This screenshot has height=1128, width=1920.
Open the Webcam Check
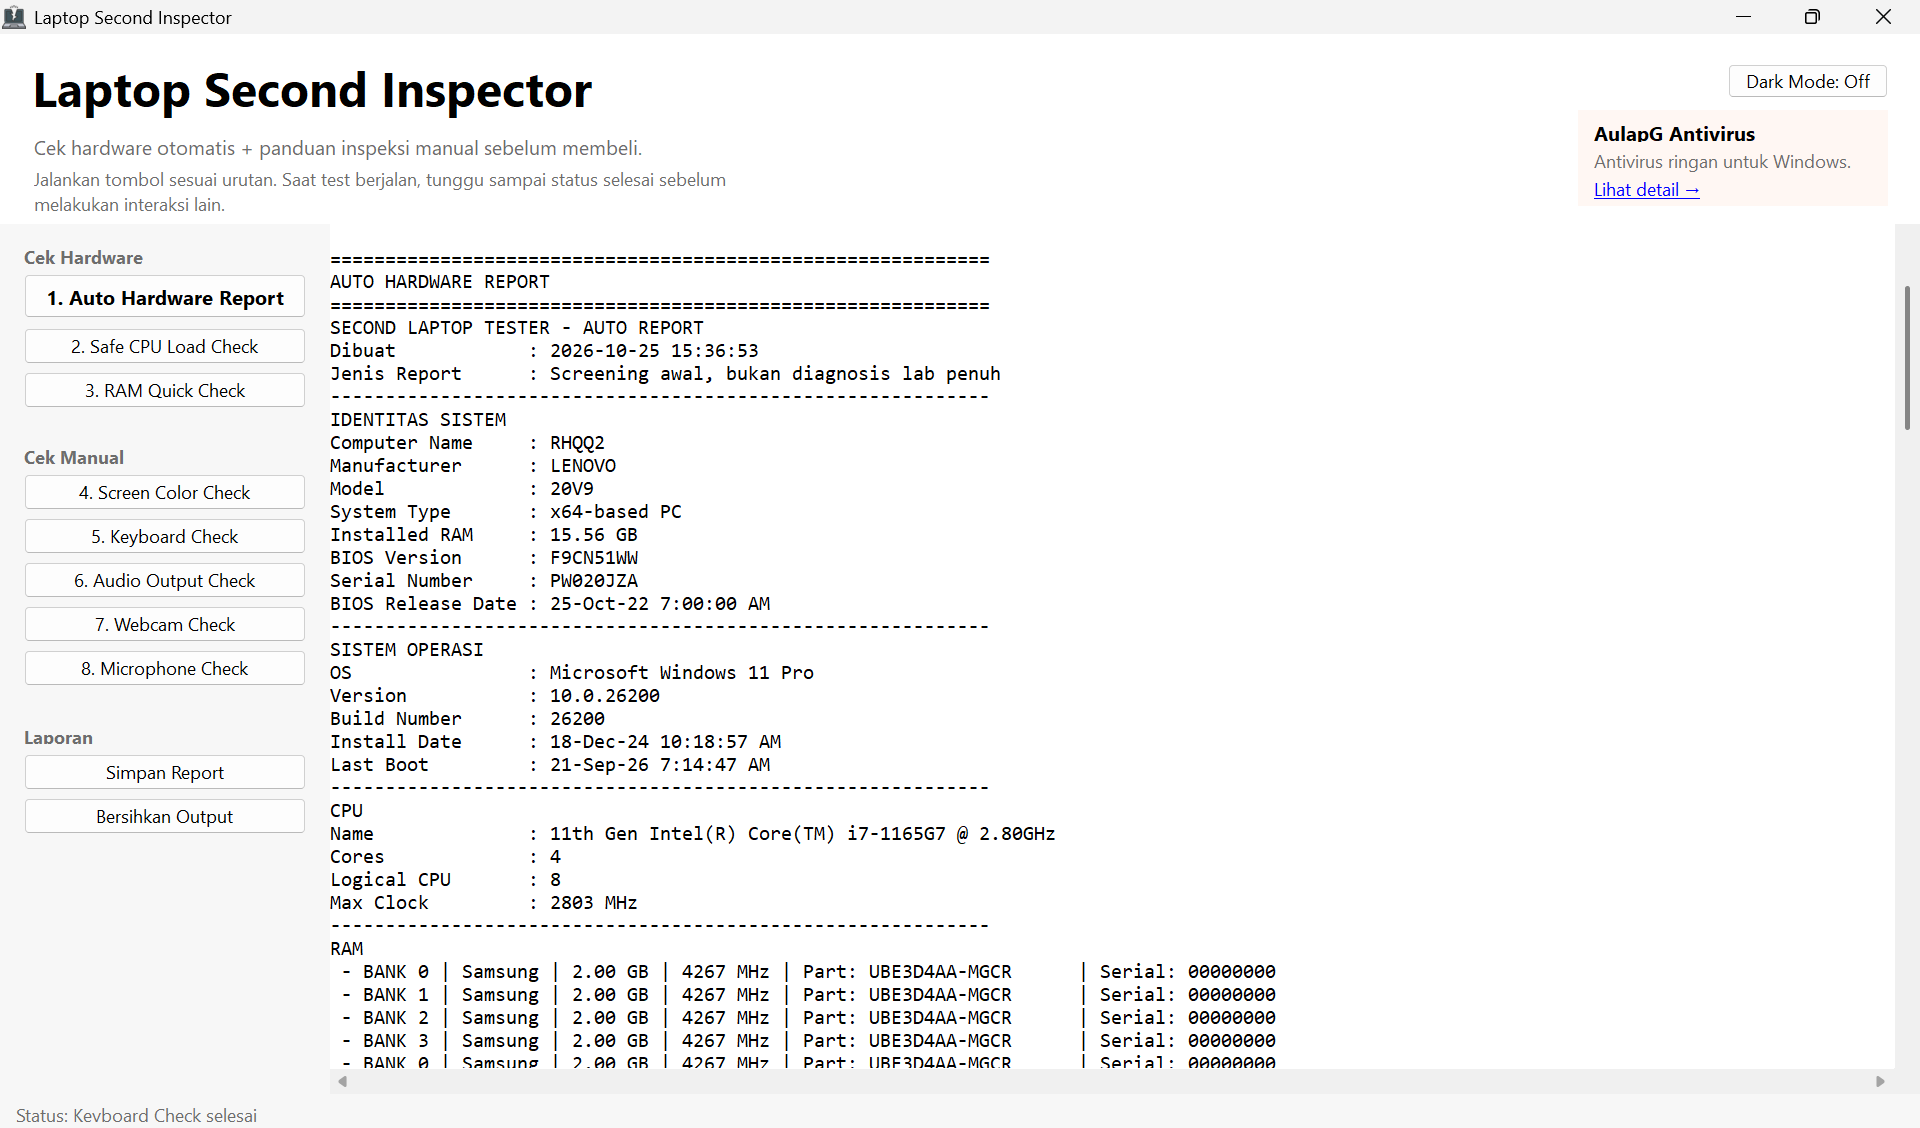click(165, 625)
